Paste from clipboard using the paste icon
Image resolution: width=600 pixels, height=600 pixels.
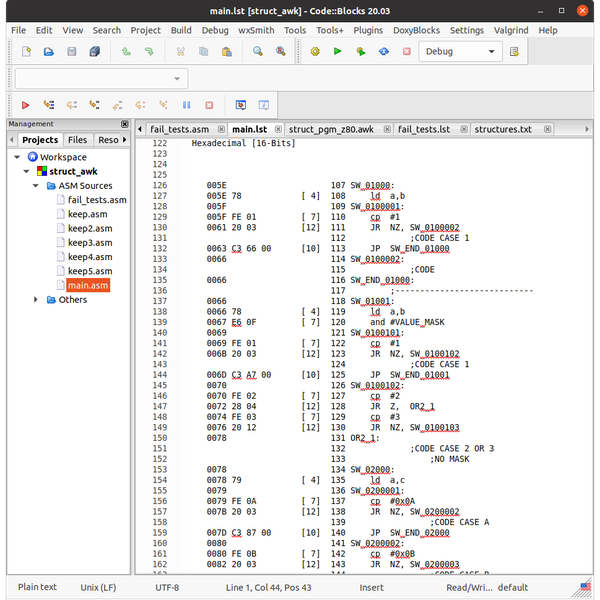pos(227,51)
